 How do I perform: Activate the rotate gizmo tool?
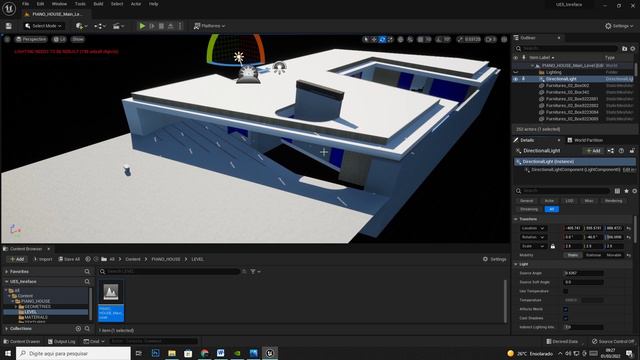(x=382, y=39)
